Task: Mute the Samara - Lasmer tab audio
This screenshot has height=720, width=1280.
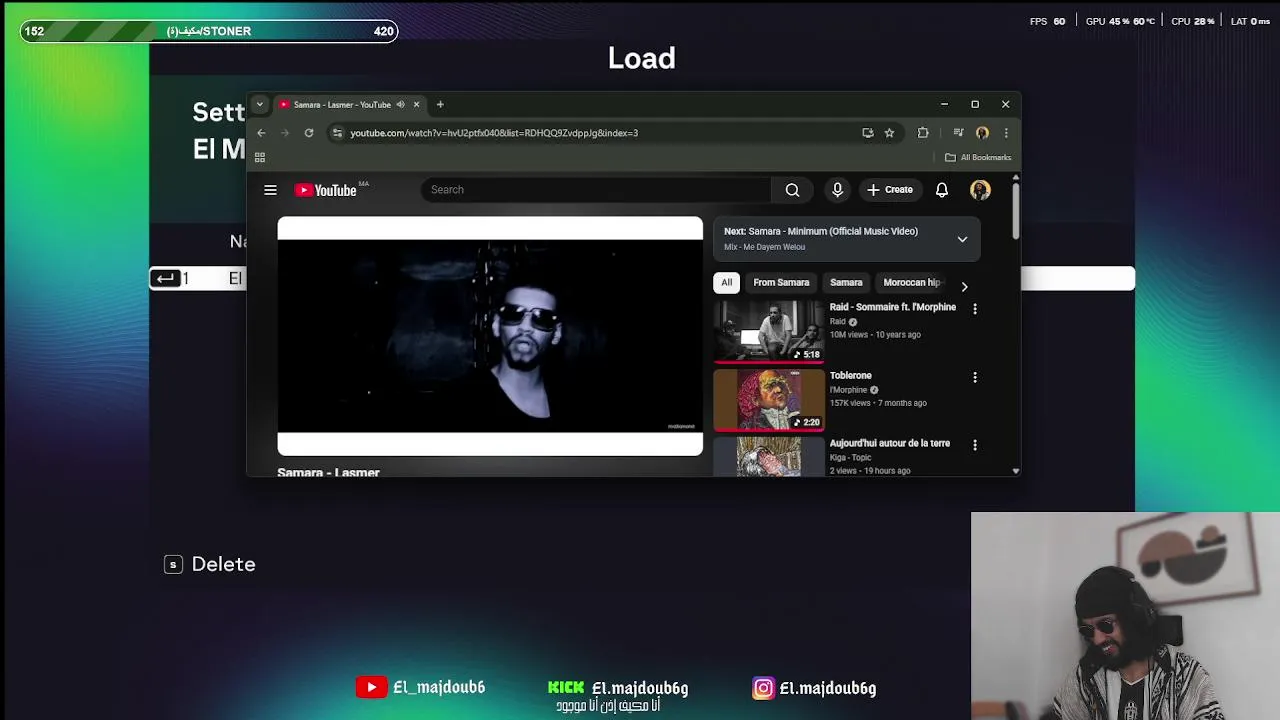Action: tap(400, 104)
